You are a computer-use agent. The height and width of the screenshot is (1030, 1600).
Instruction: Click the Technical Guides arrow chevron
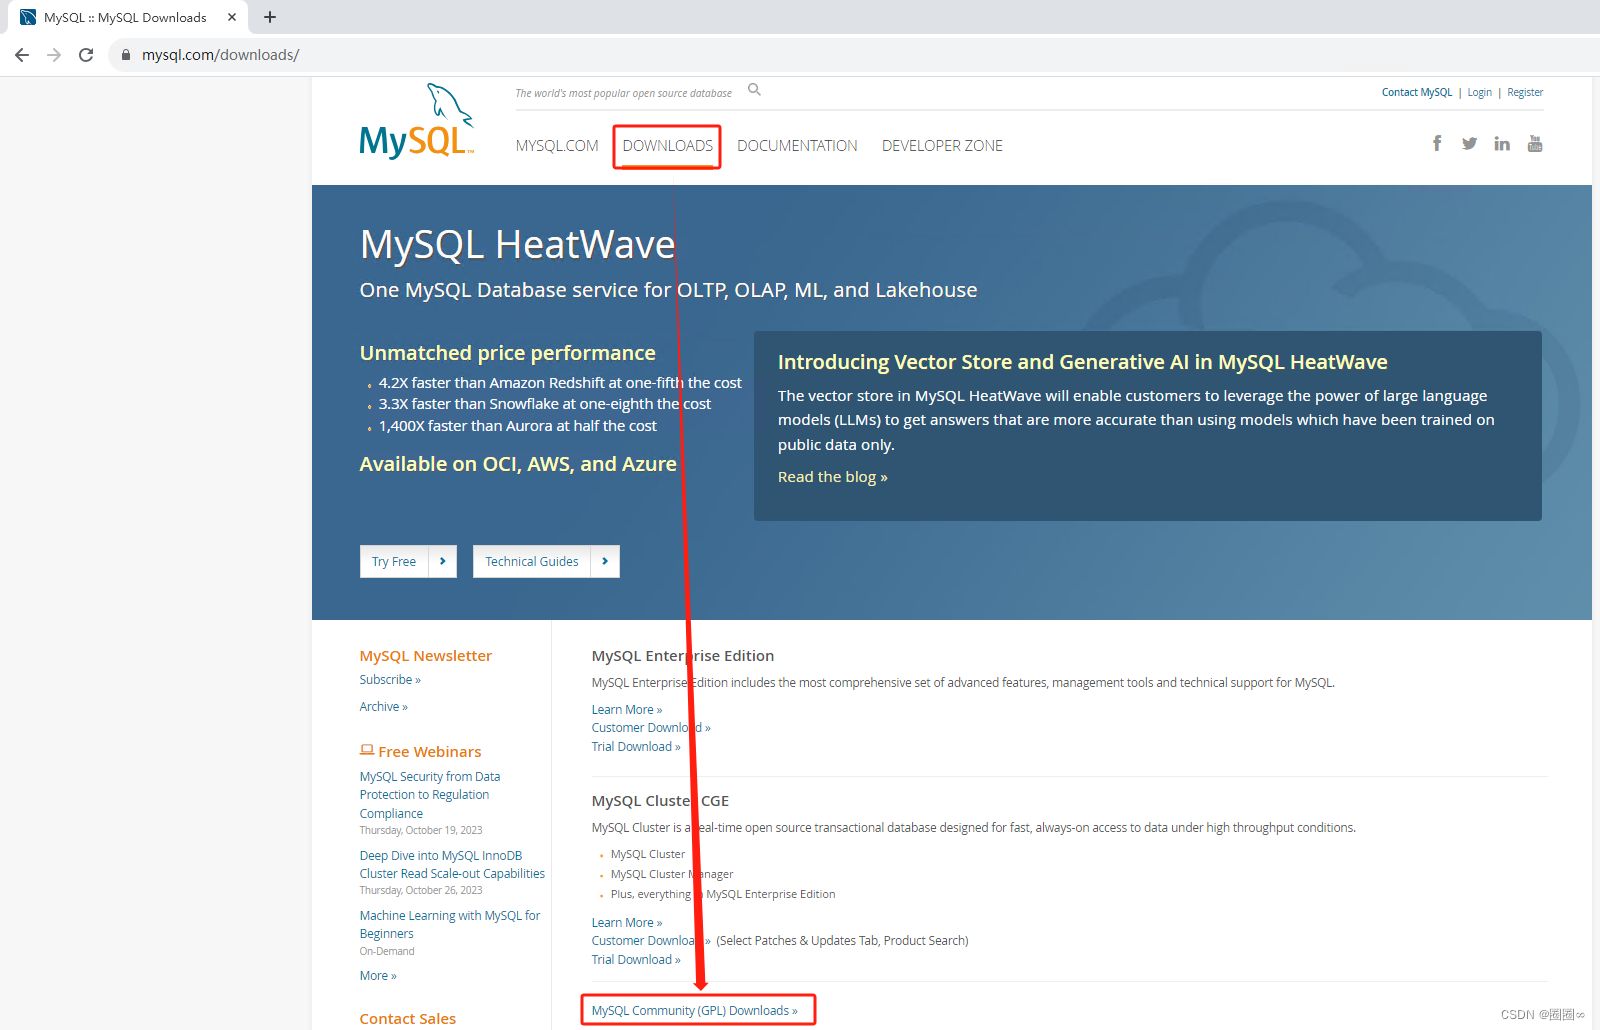tap(605, 561)
